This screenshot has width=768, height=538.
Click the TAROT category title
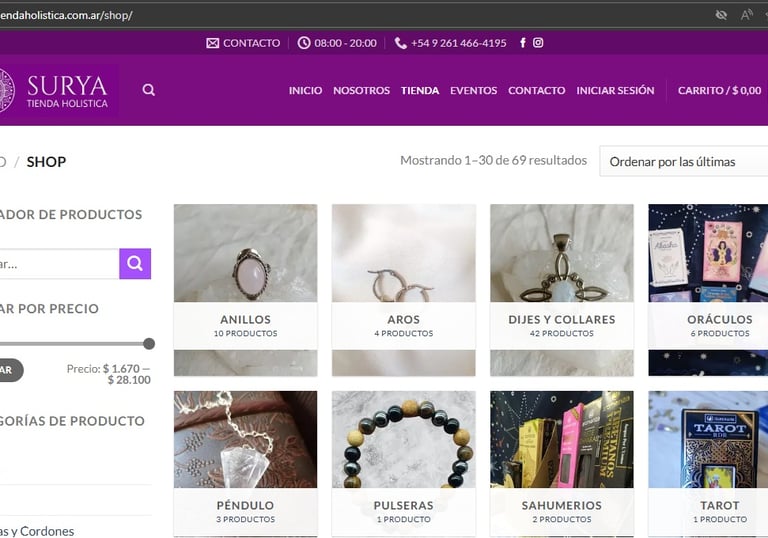(720, 505)
